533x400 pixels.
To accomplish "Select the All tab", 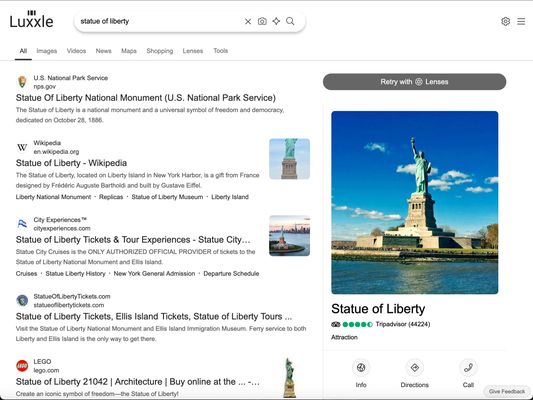I will (x=23, y=51).
